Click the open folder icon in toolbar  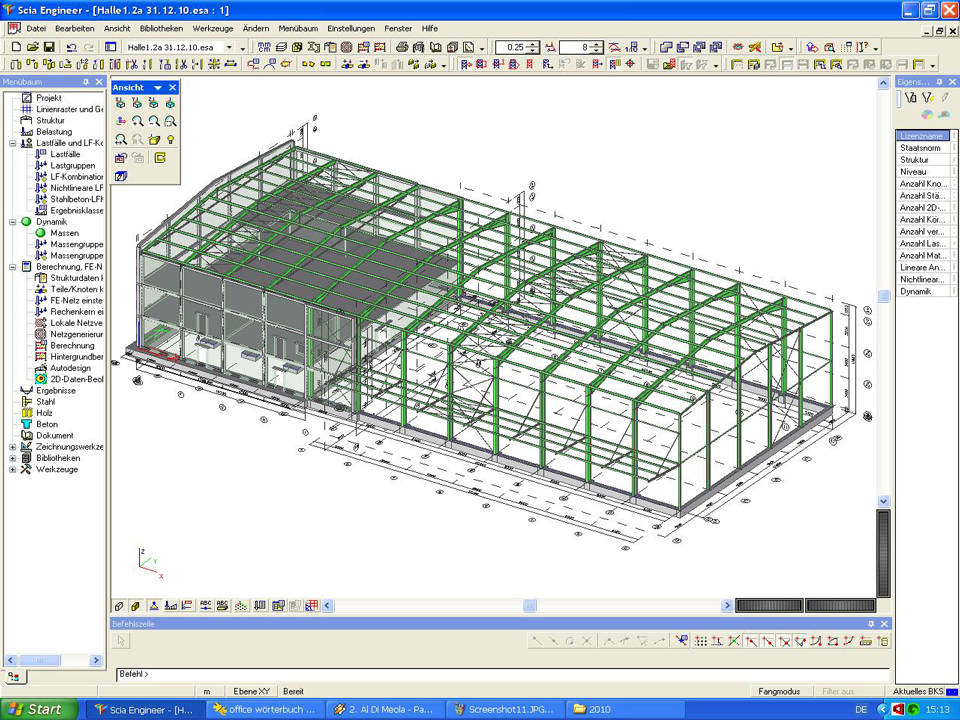pyautogui.click(x=32, y=47)
